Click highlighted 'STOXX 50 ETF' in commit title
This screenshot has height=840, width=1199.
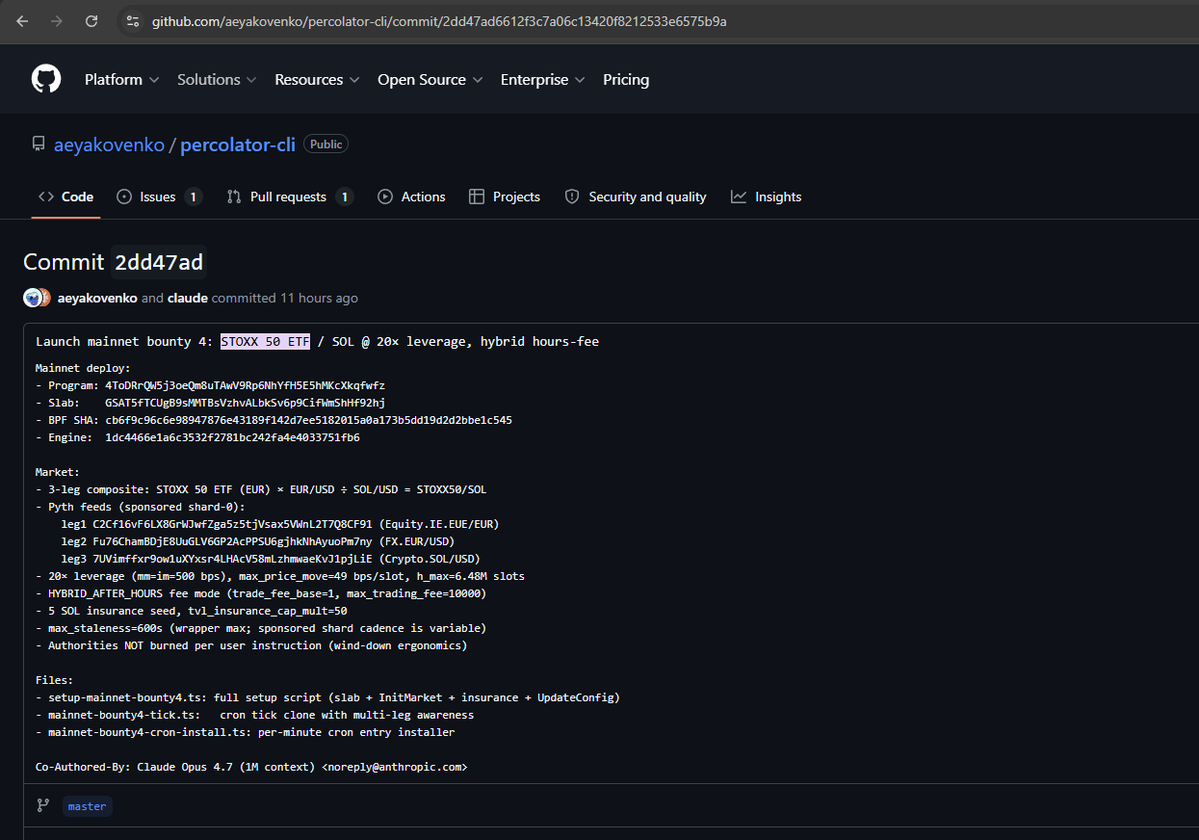[x=265, y=342]
